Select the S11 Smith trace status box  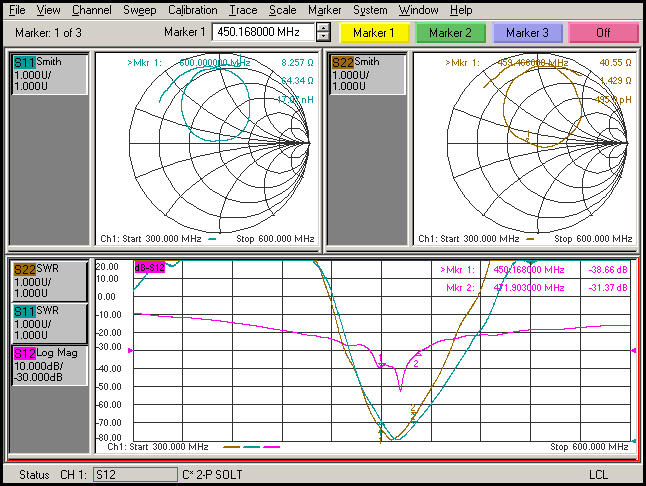[49, 75]
